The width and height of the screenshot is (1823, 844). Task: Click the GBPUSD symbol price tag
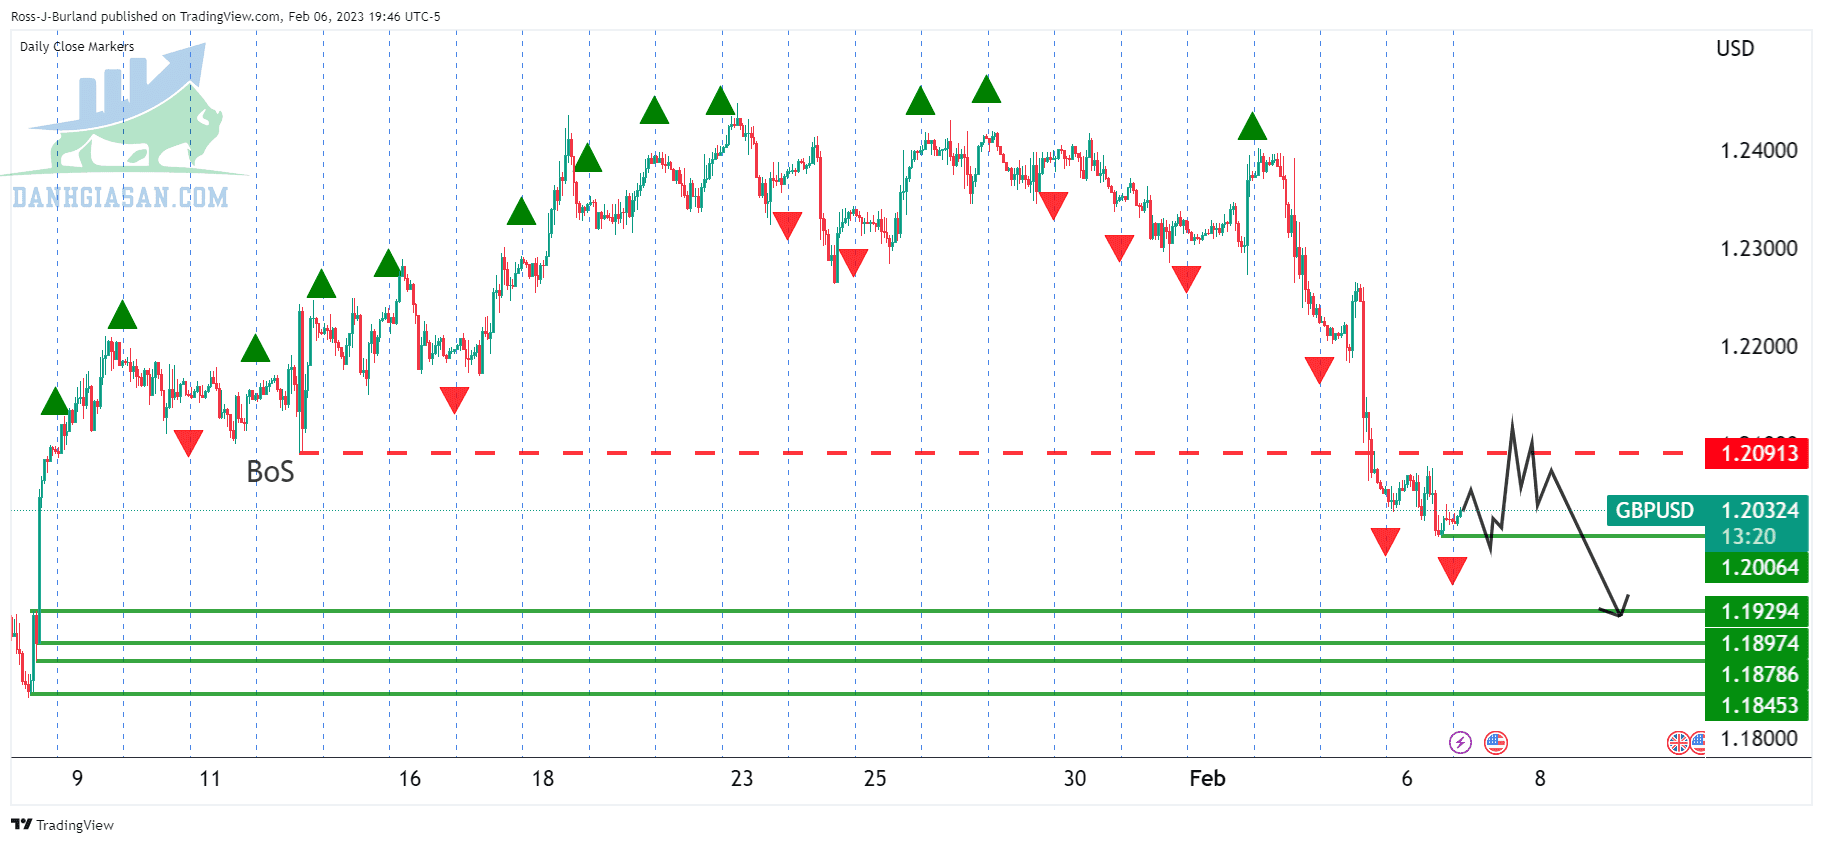[x=1655, y=510]
